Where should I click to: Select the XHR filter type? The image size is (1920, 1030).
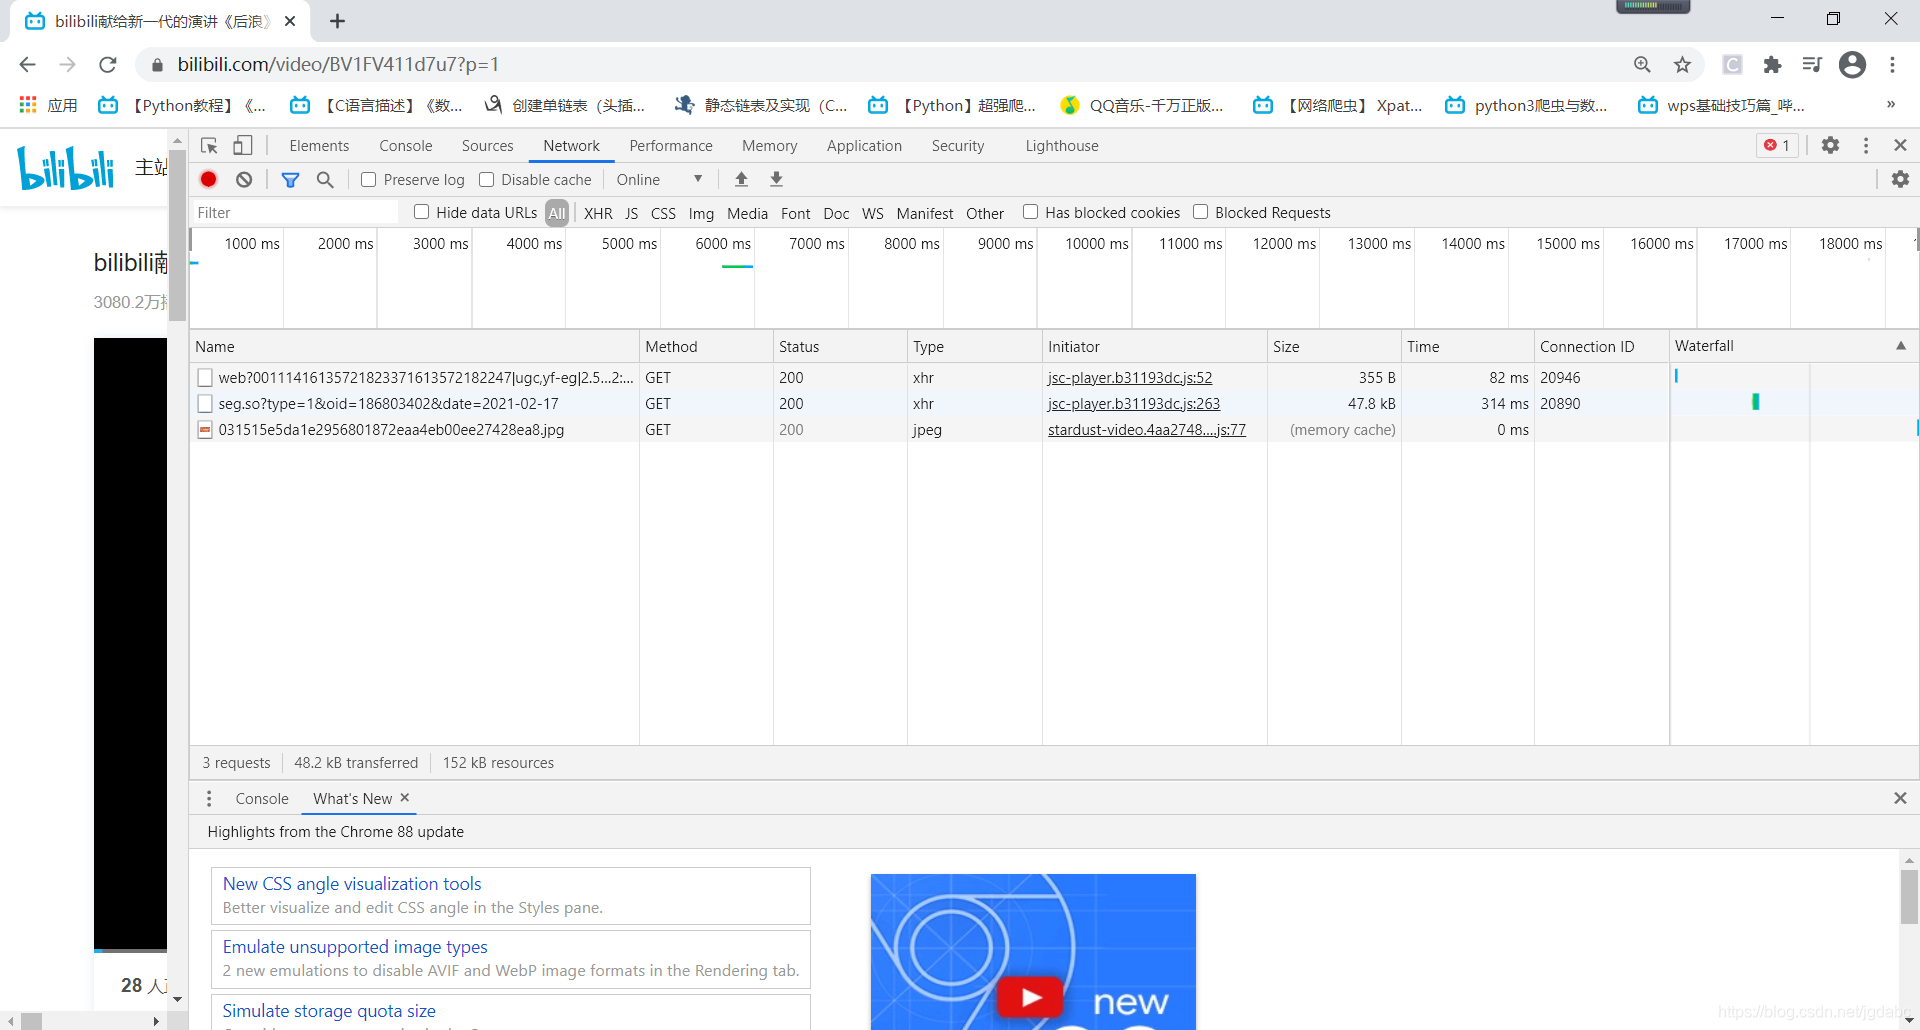[598, 213]
